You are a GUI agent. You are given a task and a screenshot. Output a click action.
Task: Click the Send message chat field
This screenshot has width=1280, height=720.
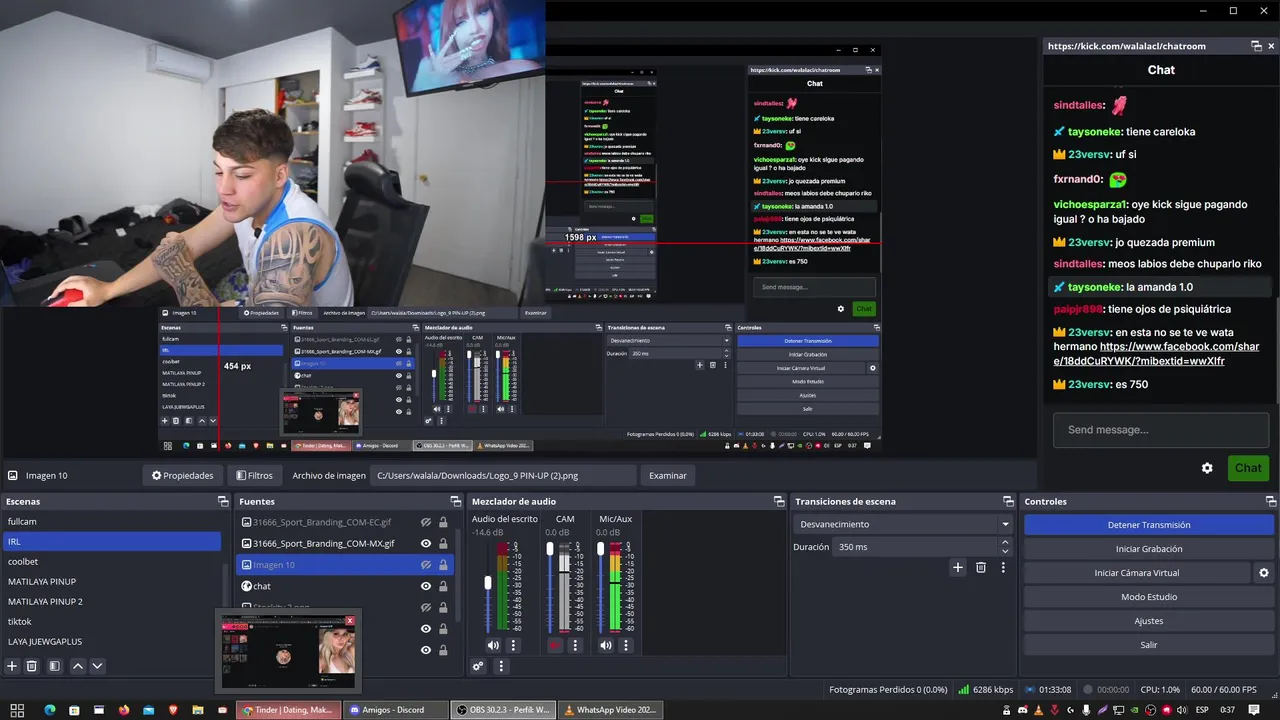(1161, 430)
